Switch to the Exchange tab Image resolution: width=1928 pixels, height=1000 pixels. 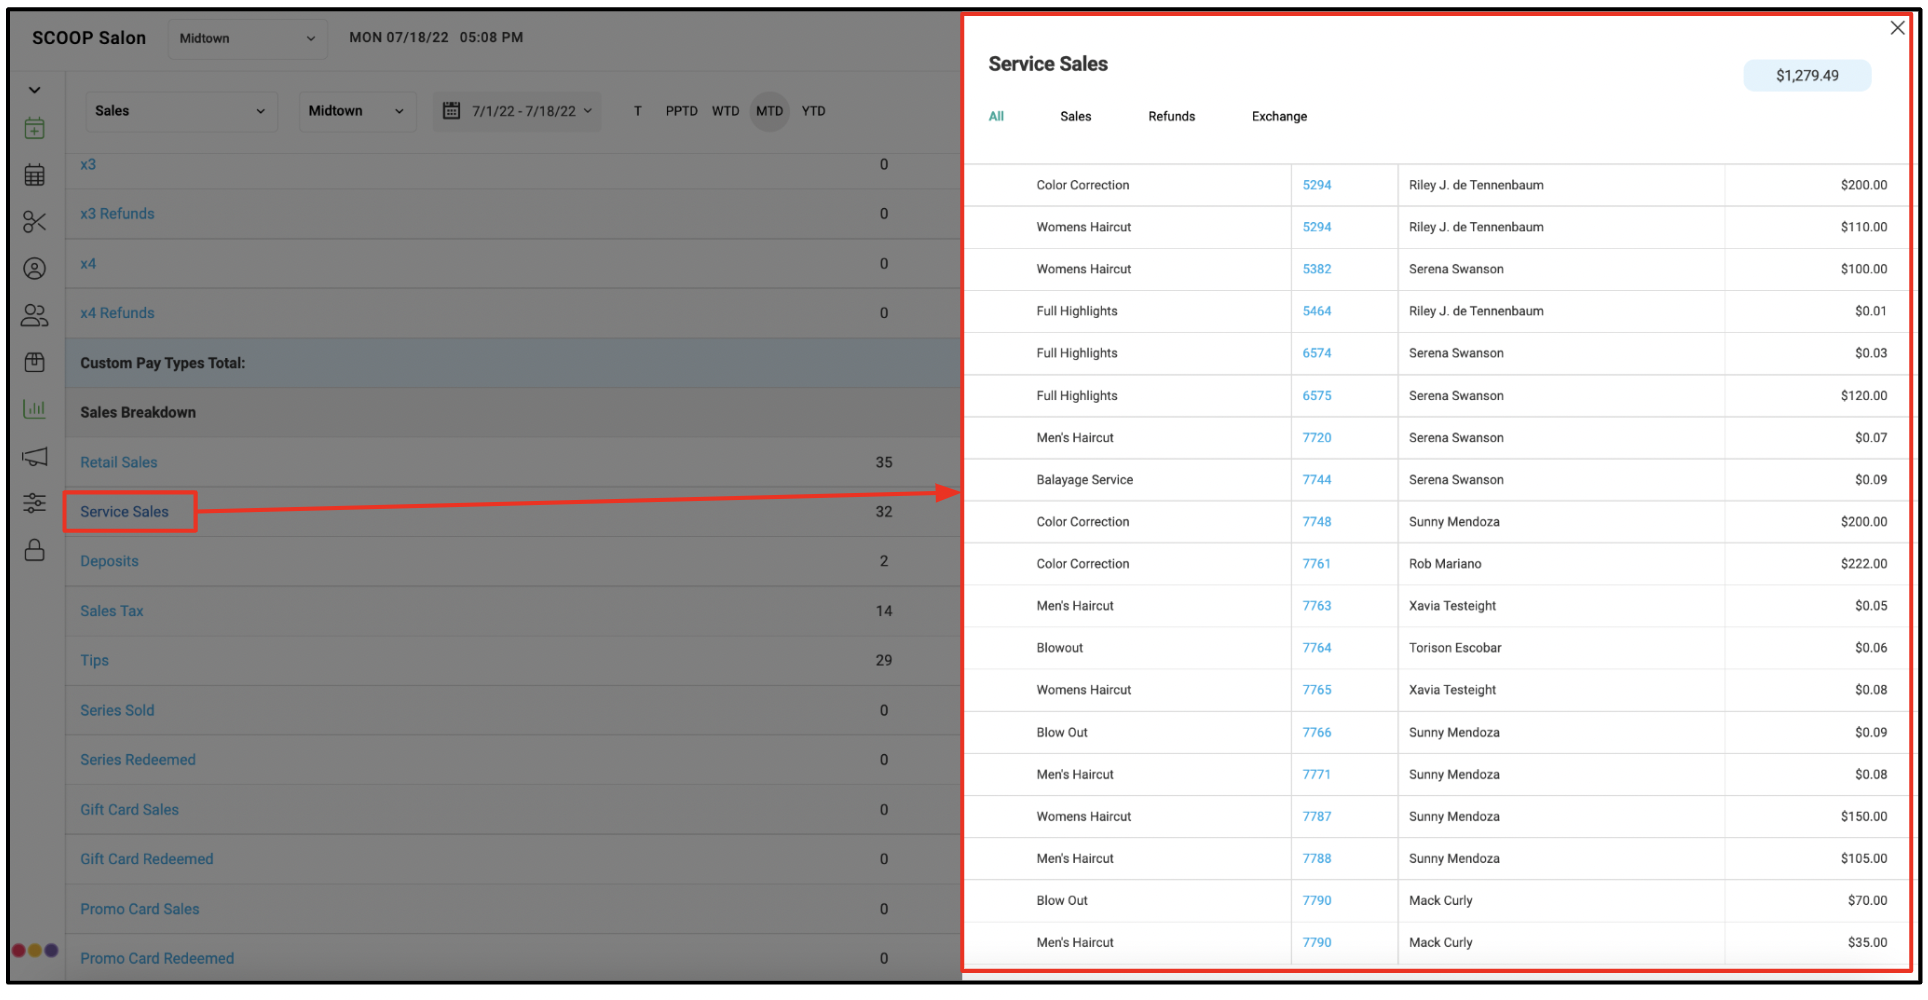tap(1279, 116)
